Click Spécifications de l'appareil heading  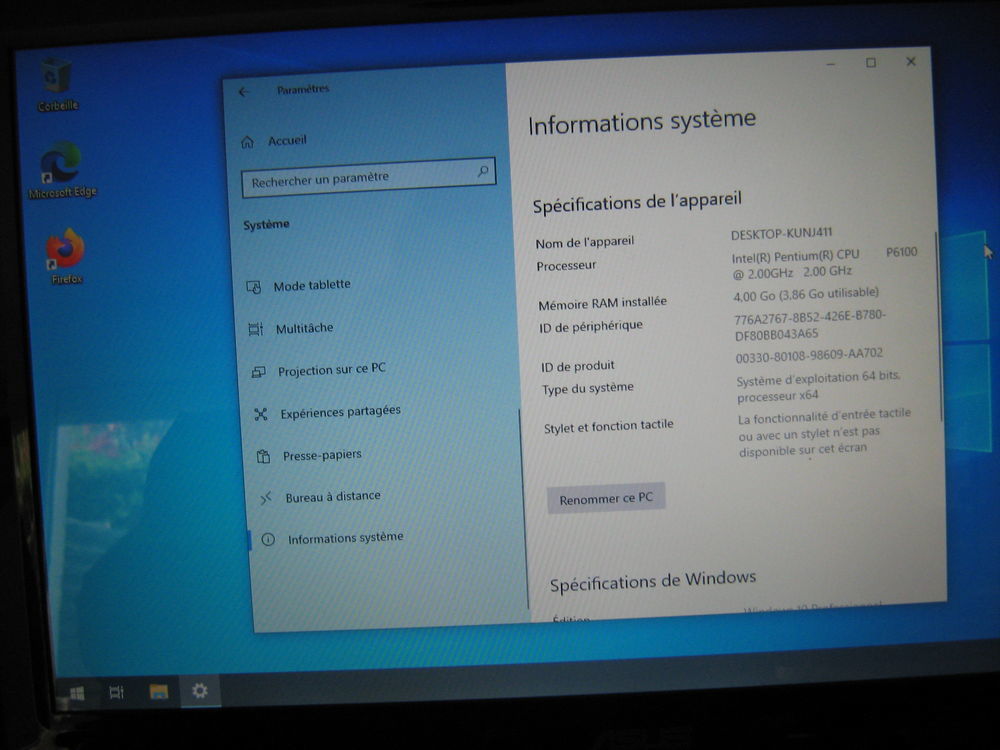[637, 202]
